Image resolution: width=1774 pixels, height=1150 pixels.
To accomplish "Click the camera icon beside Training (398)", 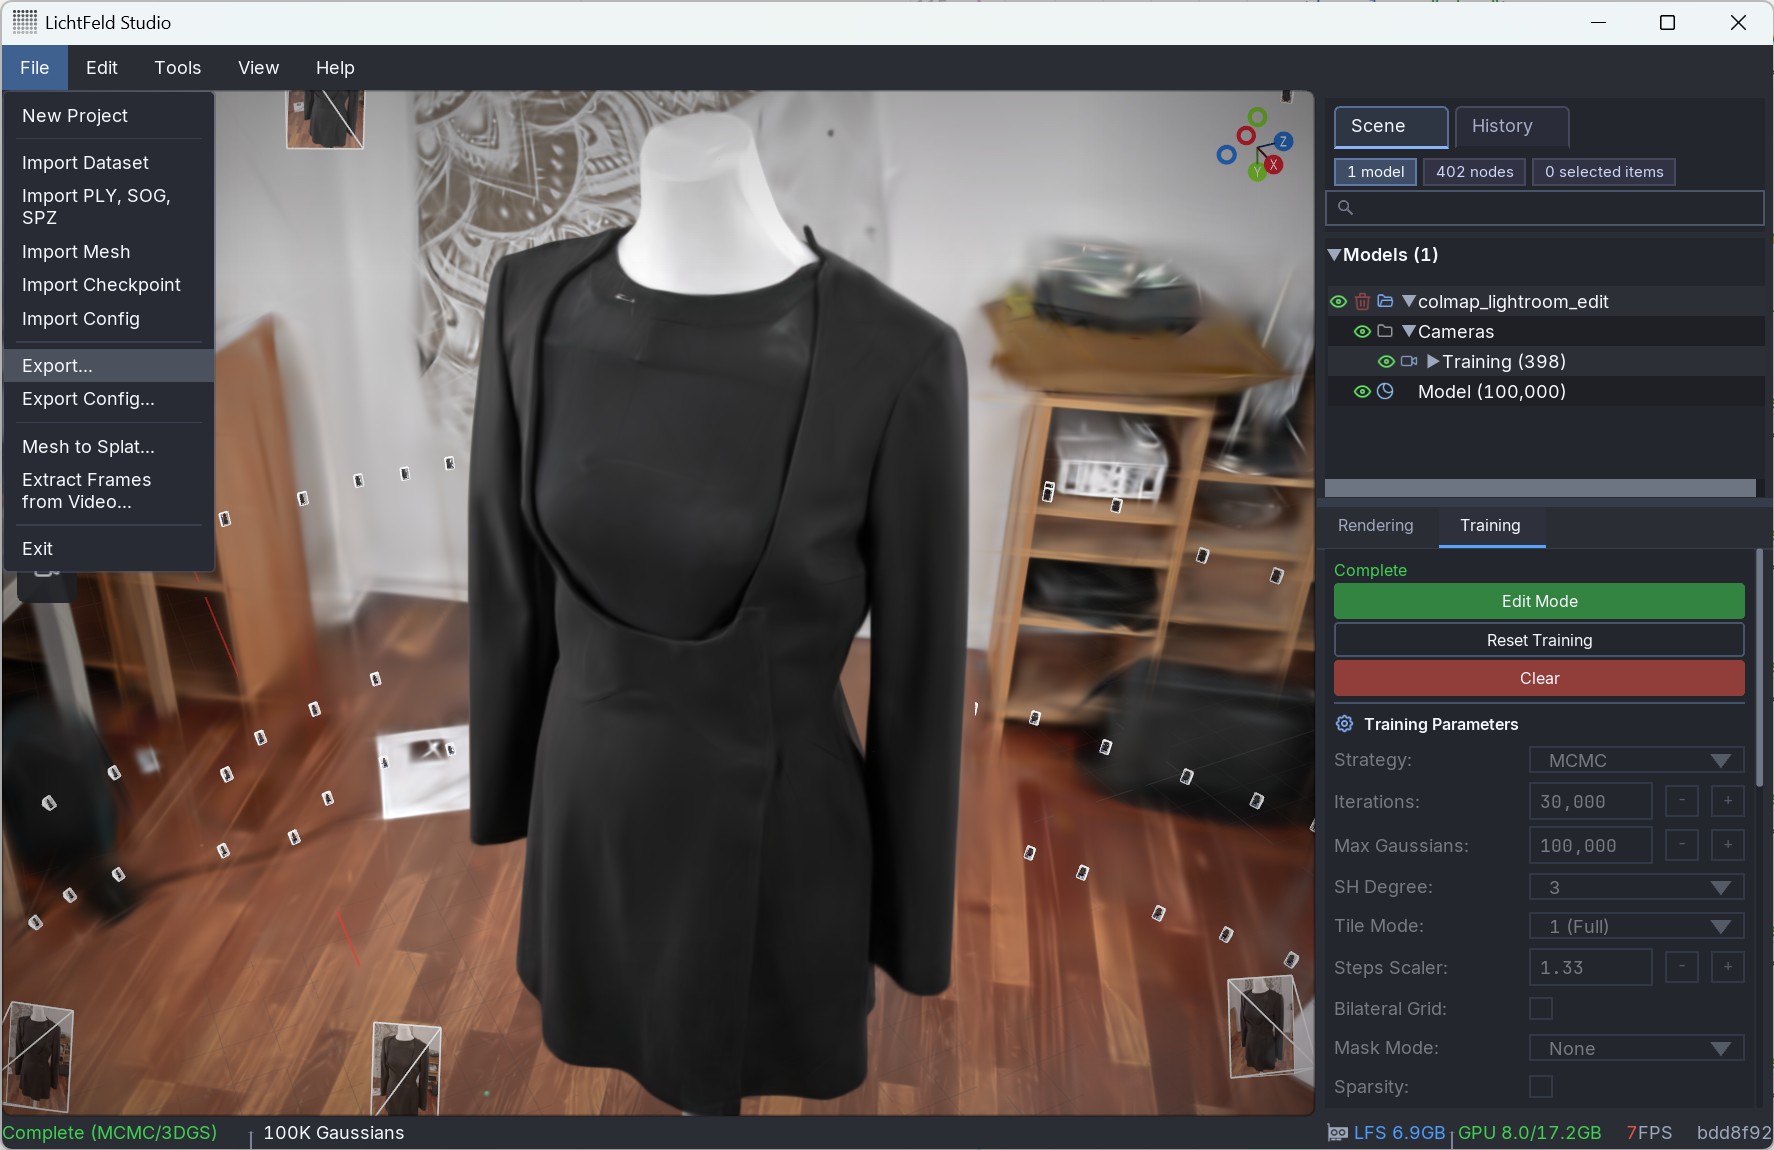I will pos(1409,361).
